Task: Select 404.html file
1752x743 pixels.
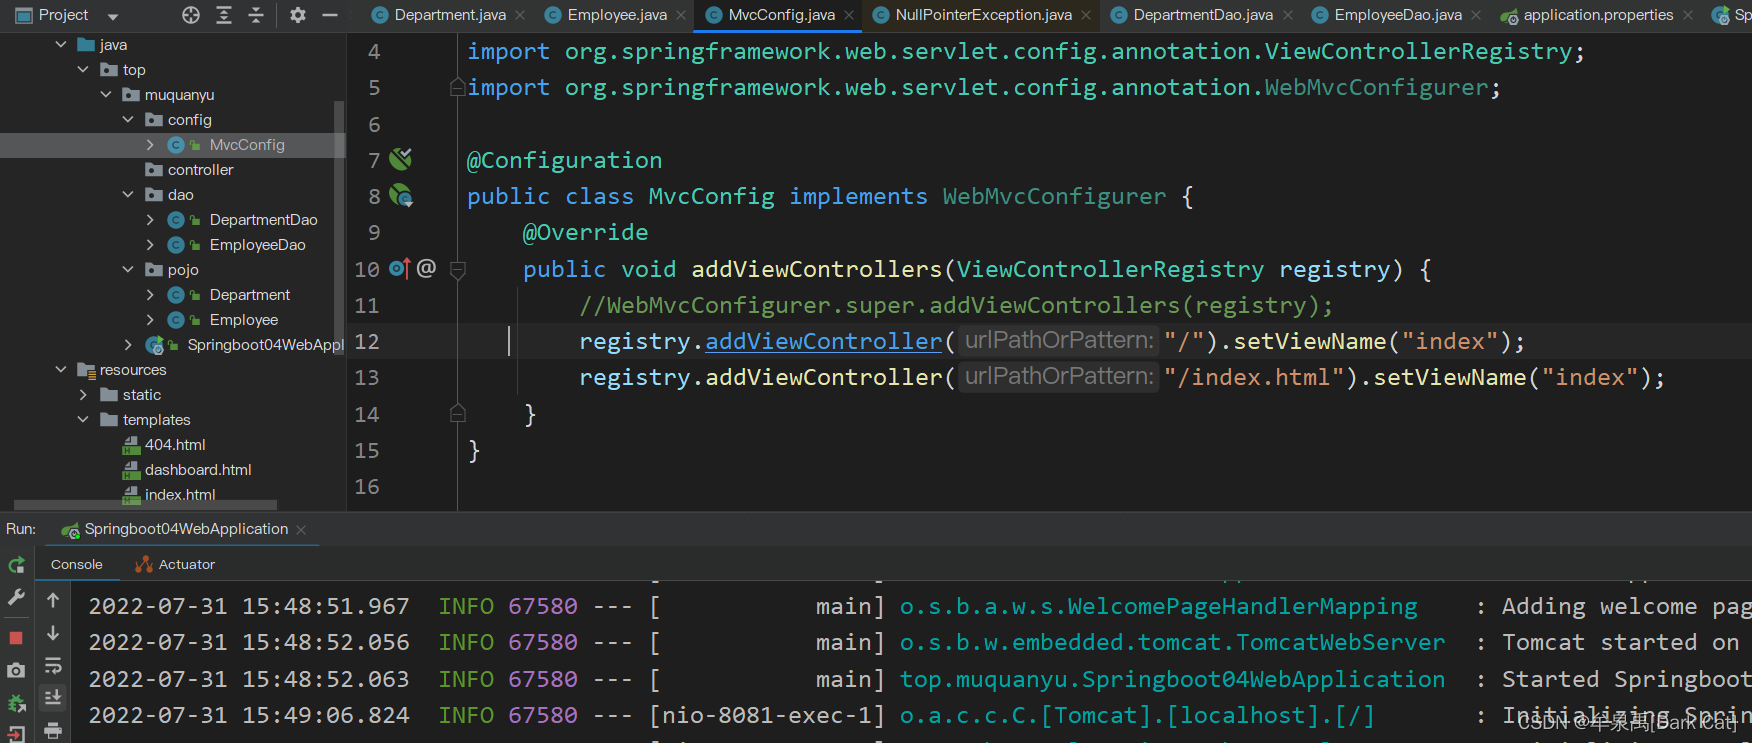Action: tap(175, 445)
